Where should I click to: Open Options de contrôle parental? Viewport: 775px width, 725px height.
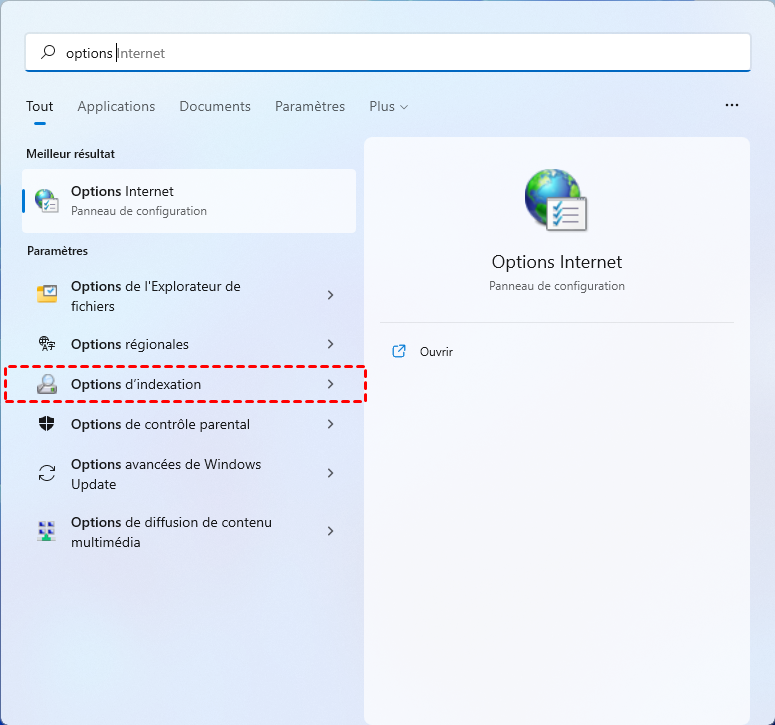189,424
